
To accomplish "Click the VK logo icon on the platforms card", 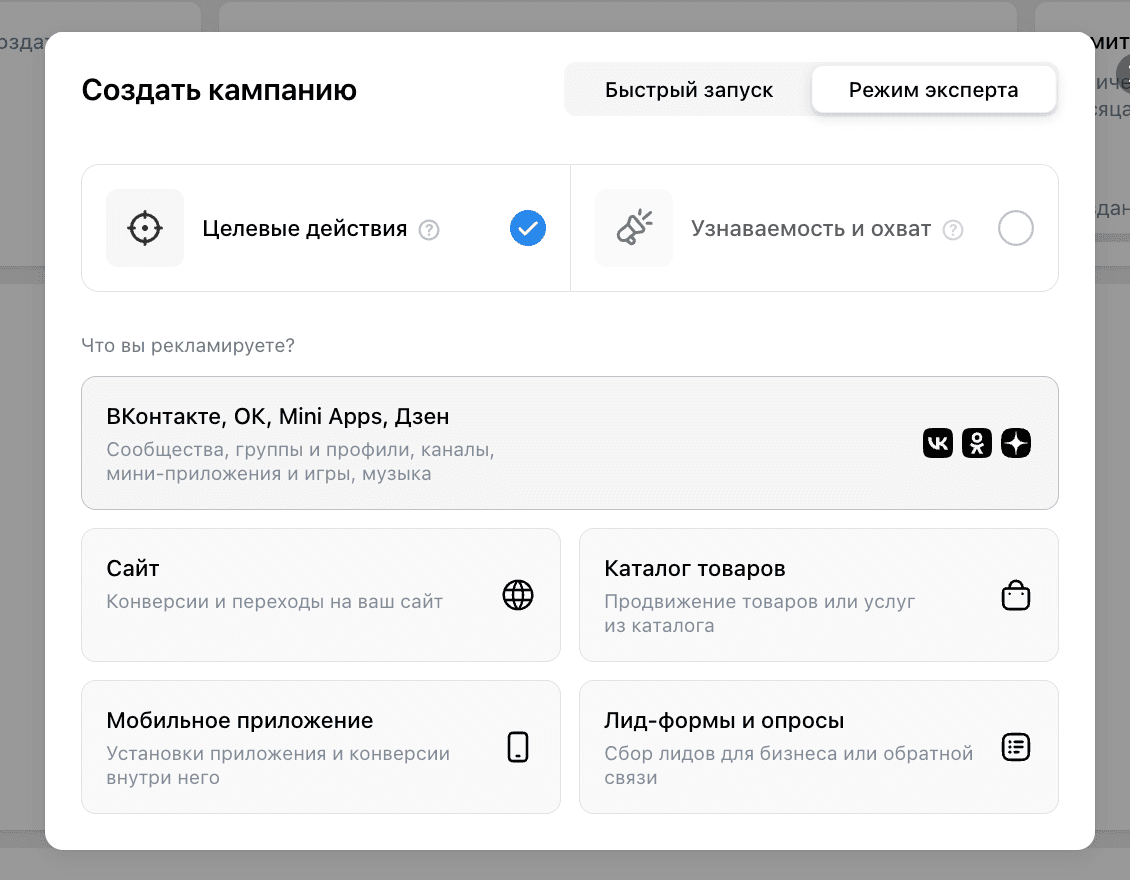I will tap(937, 443).
